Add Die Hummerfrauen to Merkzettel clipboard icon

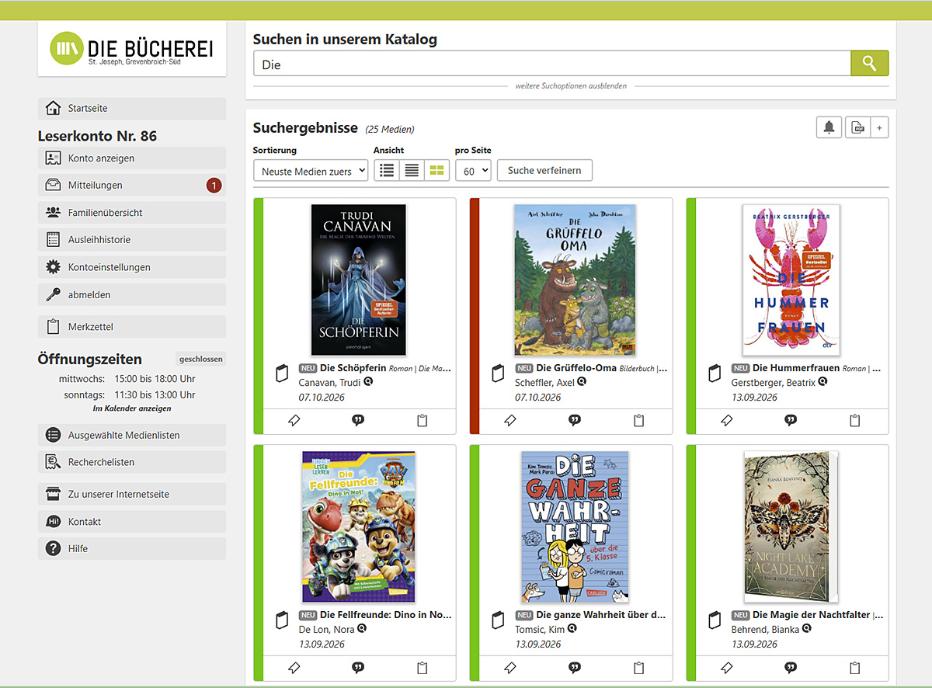(x=855, y=420)
